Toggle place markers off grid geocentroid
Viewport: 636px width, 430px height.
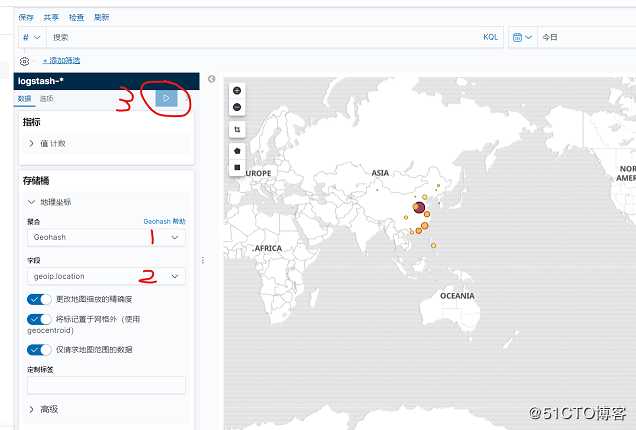[39, 319]
